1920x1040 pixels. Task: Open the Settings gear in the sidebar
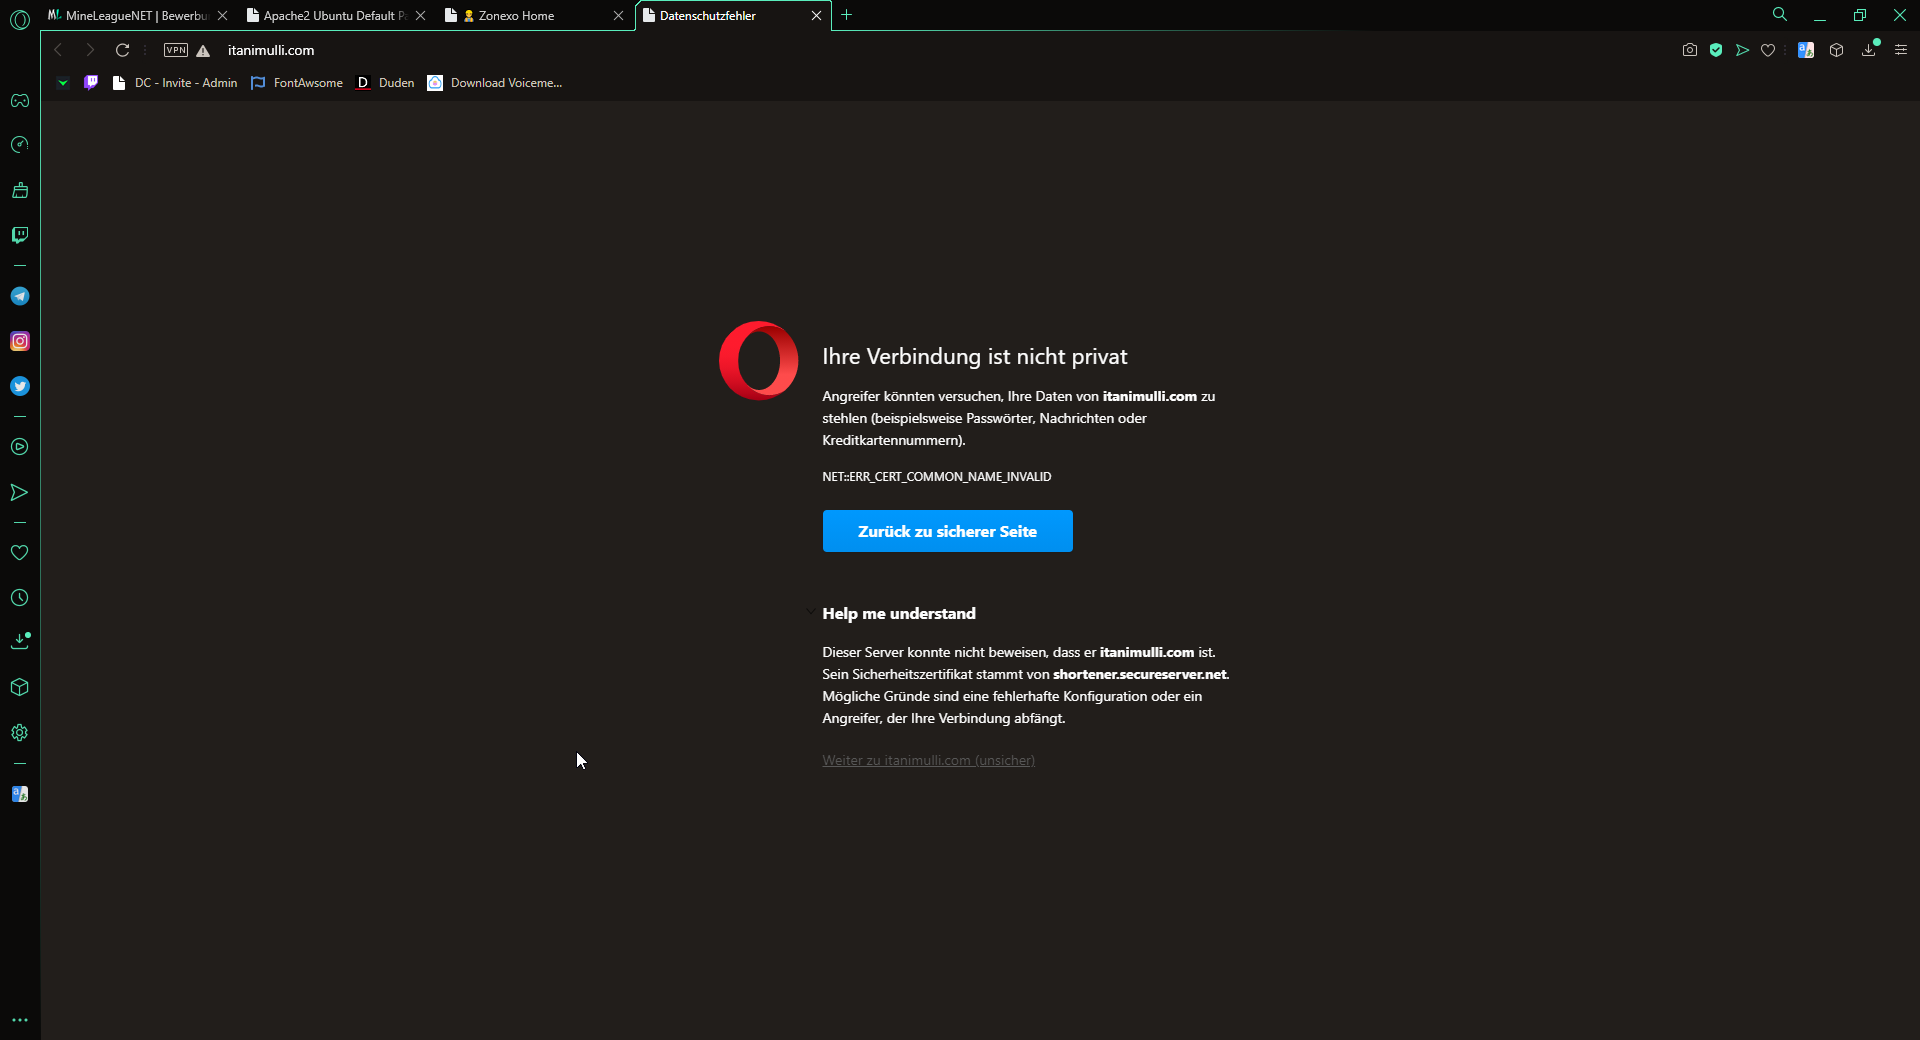pos(20,733)
